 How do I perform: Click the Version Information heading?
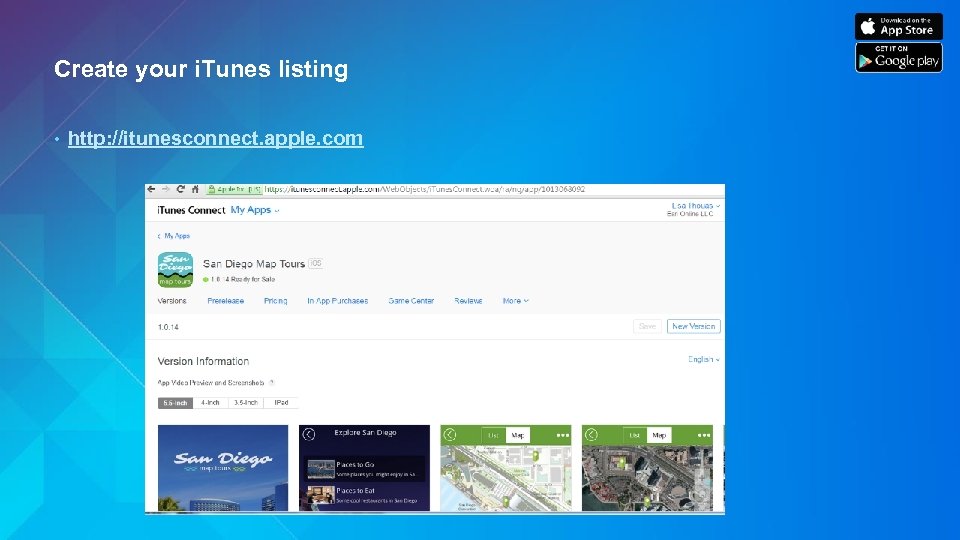(203, 361)
